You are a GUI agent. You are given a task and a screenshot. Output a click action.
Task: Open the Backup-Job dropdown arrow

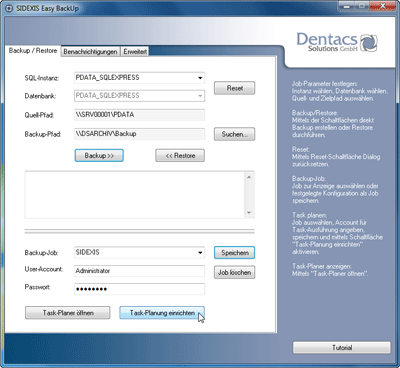click(x=200, y=253)
